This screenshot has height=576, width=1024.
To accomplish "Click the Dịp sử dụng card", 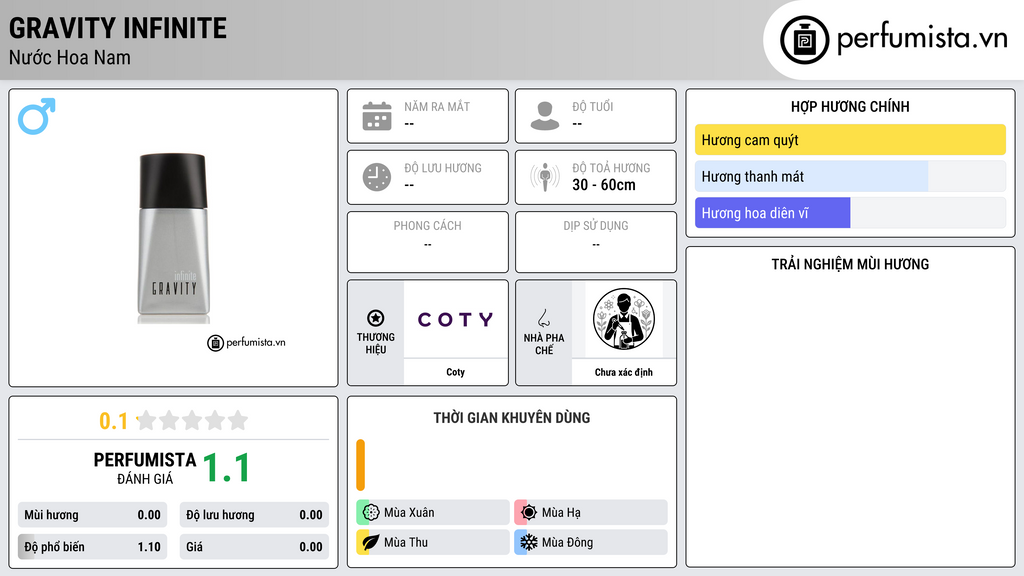I will [x=596, y=242].
